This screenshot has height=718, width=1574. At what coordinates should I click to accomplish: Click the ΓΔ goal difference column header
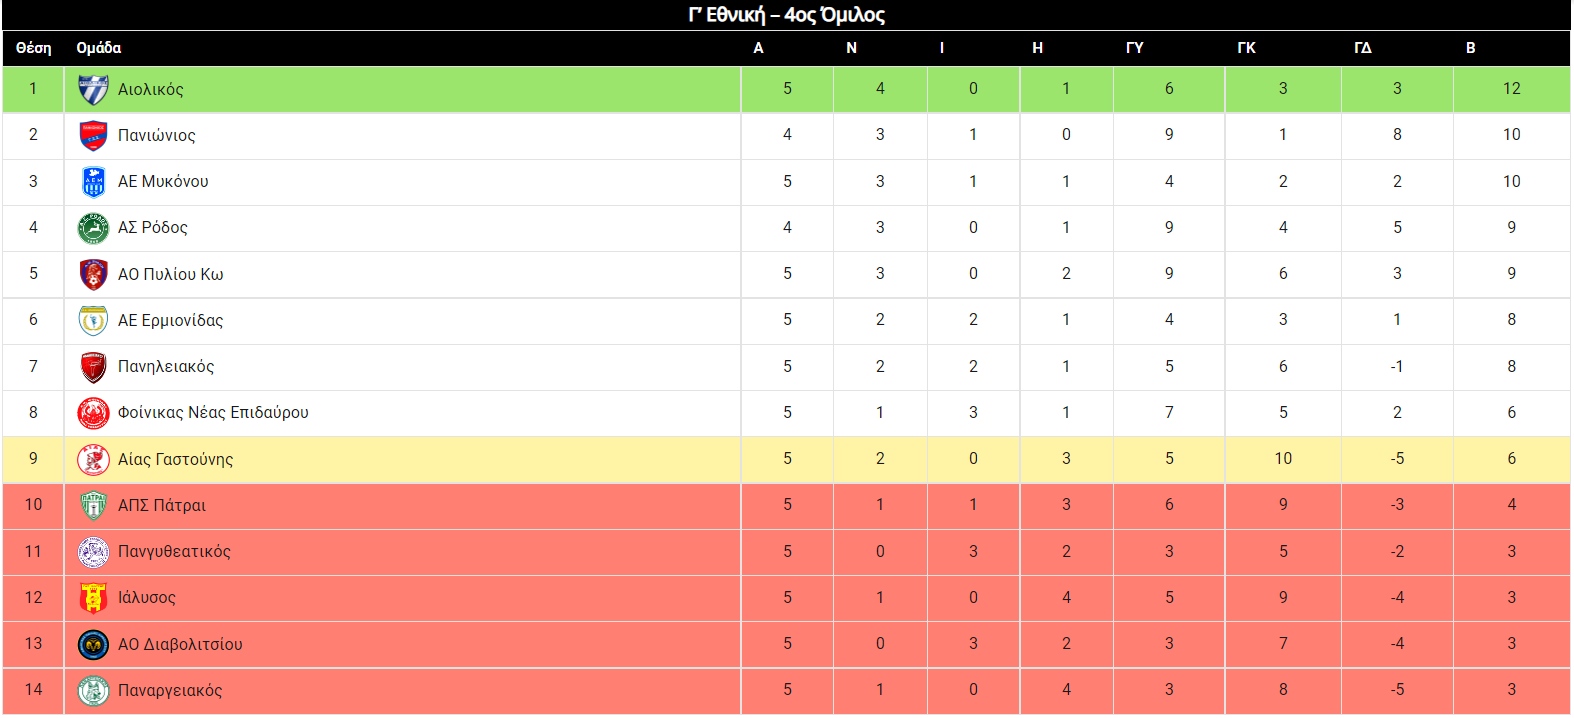pos(1362,48)
